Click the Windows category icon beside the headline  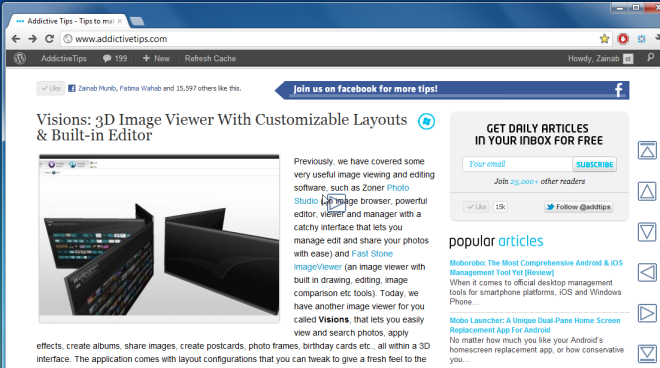[x=426, y=121]
